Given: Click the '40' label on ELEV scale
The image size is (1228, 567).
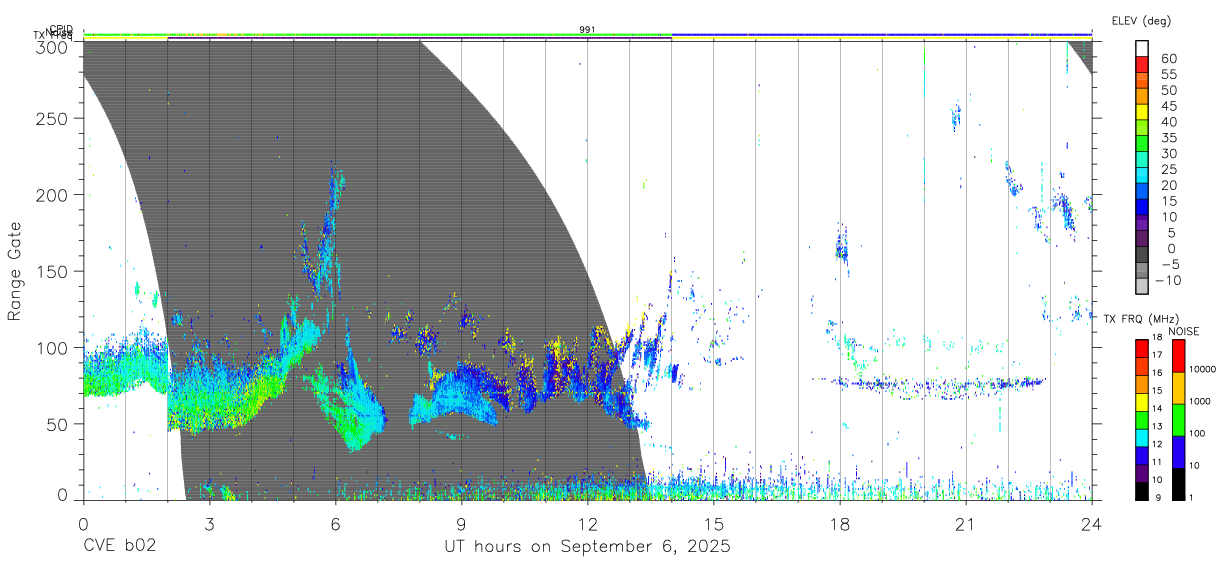Looking at the screenshot, I should (1169, 122).
